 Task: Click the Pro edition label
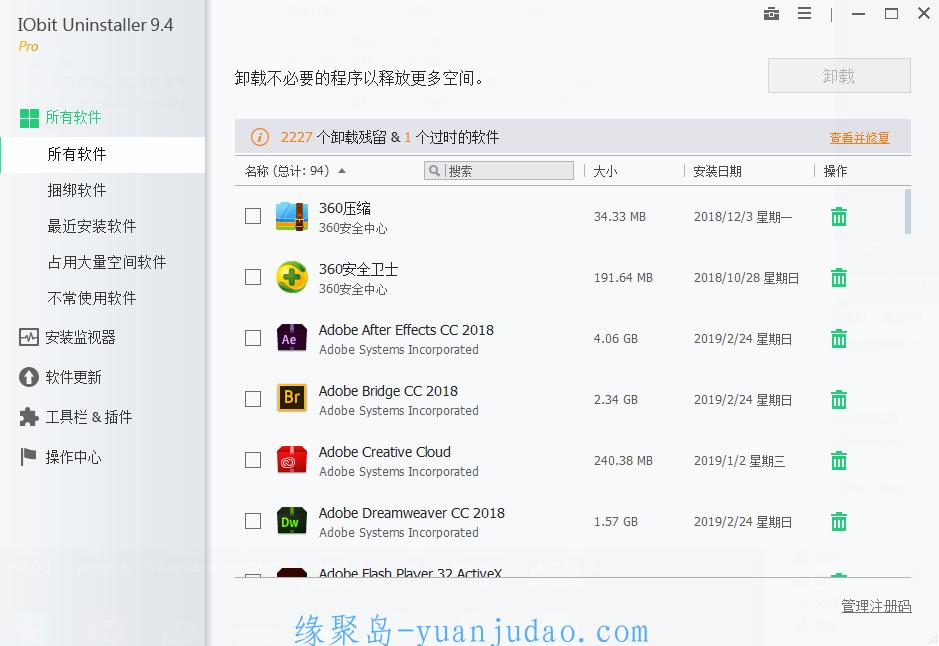coord(28,47)
